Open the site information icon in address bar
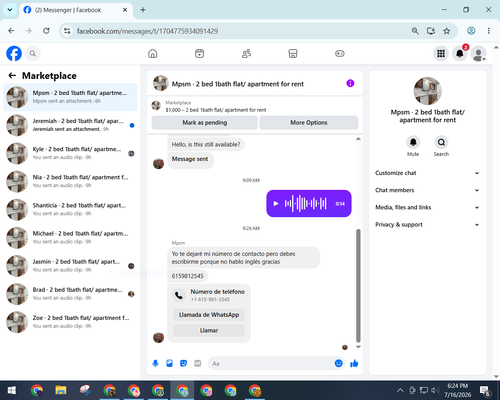The image size is (500, 400). click(67, 31)
